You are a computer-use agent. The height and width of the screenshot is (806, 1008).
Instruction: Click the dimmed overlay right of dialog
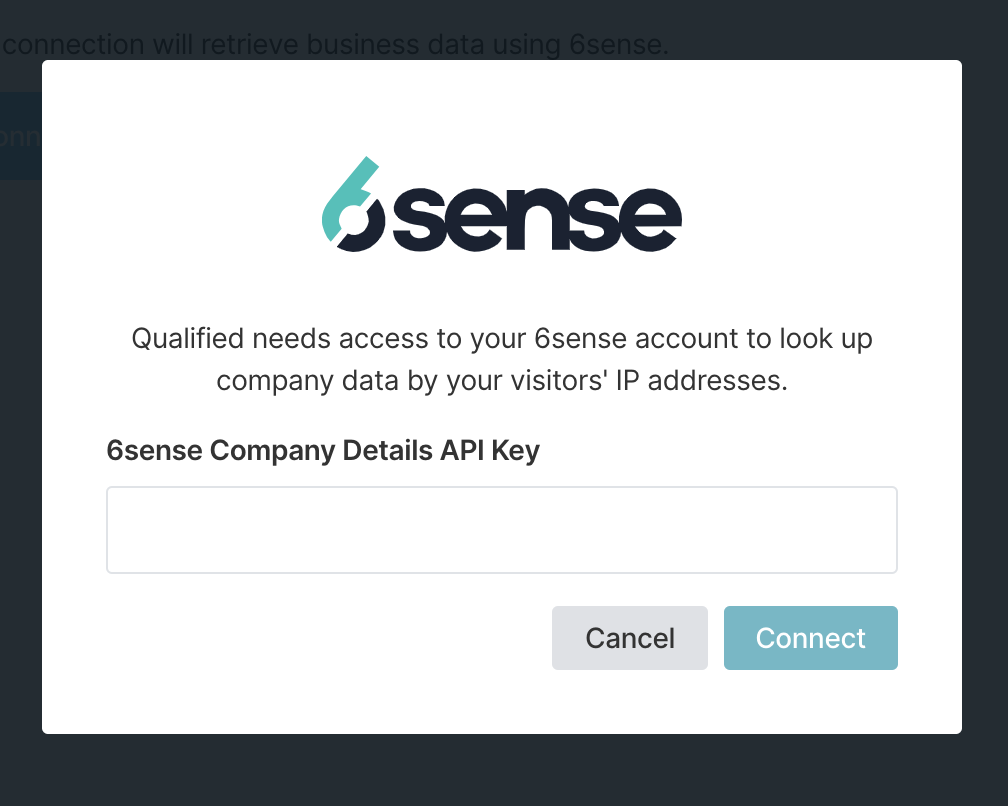pos(985,400)
